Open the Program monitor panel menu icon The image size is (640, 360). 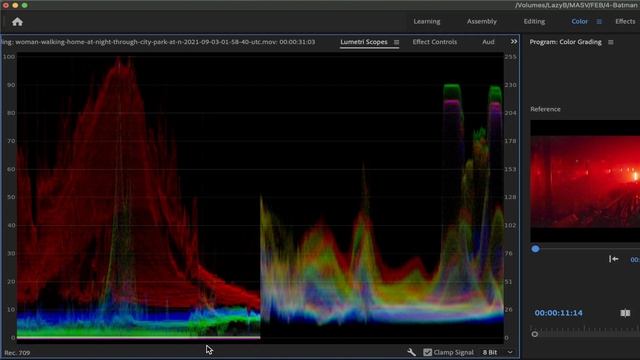[x=611, y=42]
